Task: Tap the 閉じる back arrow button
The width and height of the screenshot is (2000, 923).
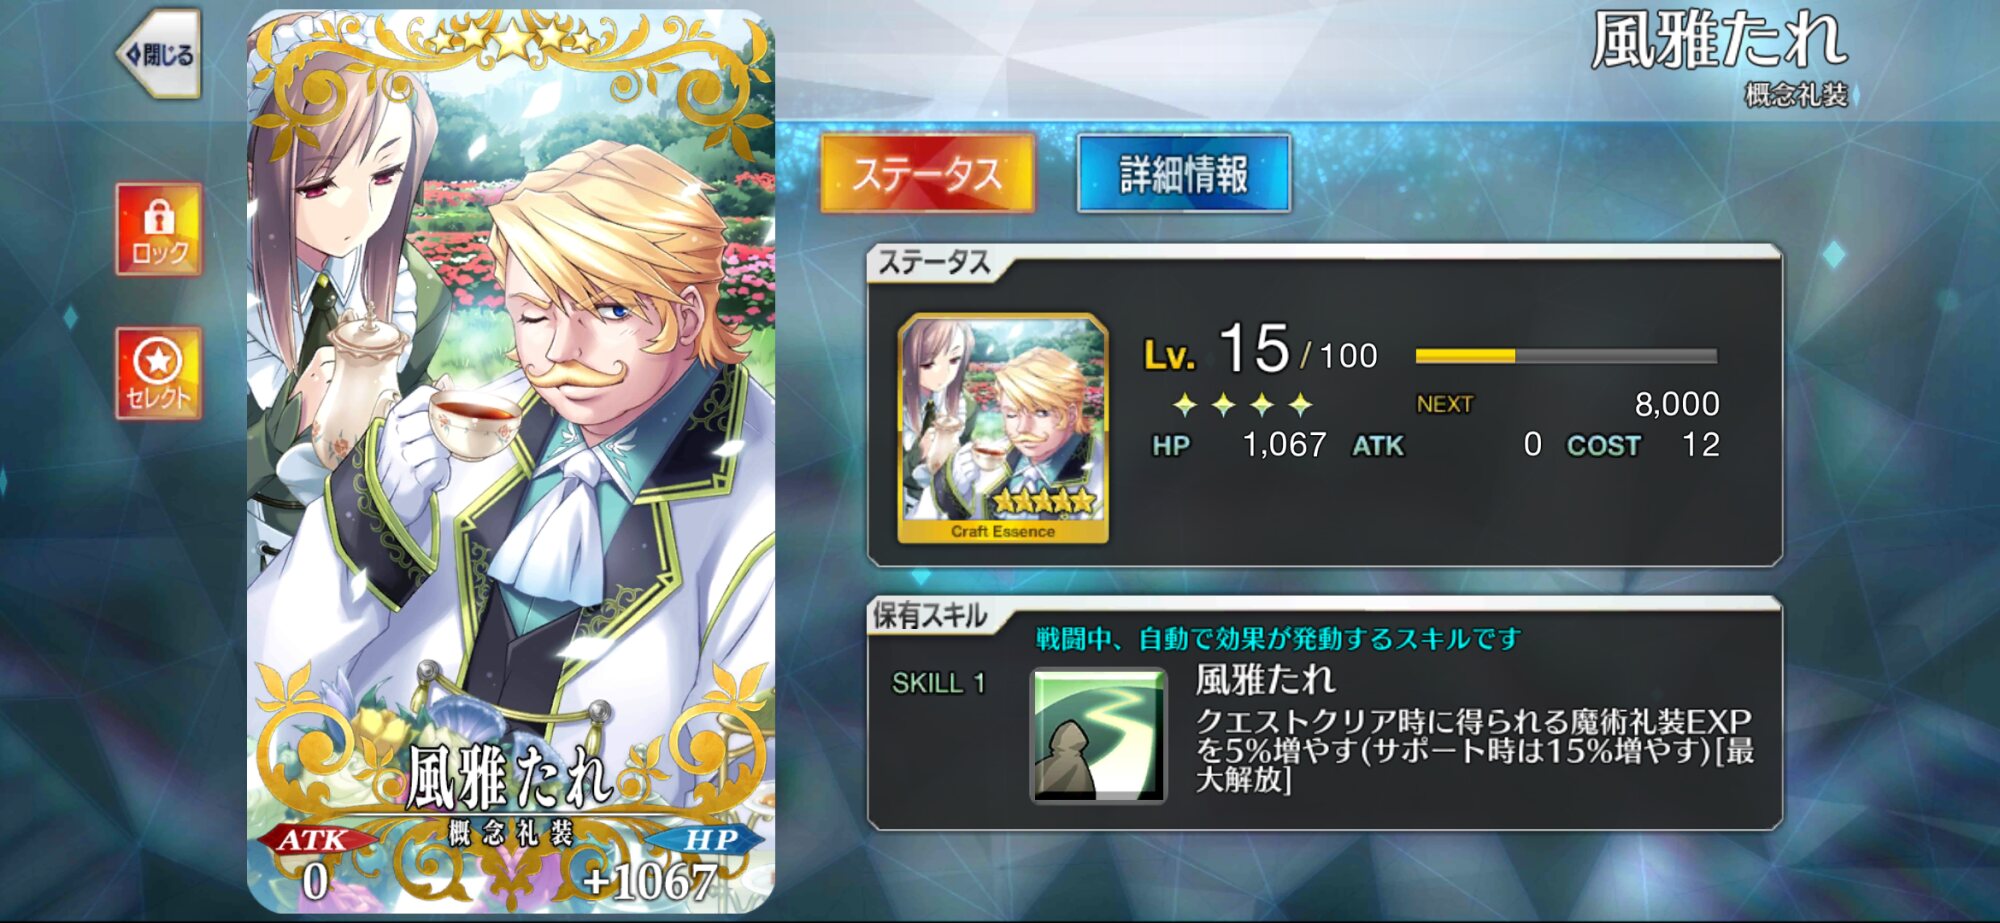Action: [158, 54]
